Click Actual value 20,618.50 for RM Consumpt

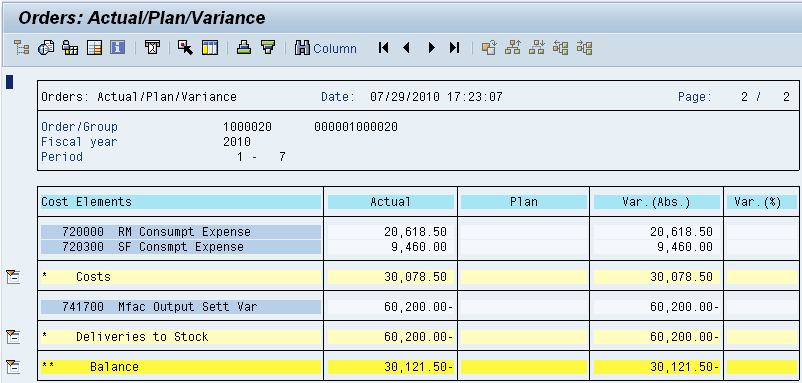[415, 232]
